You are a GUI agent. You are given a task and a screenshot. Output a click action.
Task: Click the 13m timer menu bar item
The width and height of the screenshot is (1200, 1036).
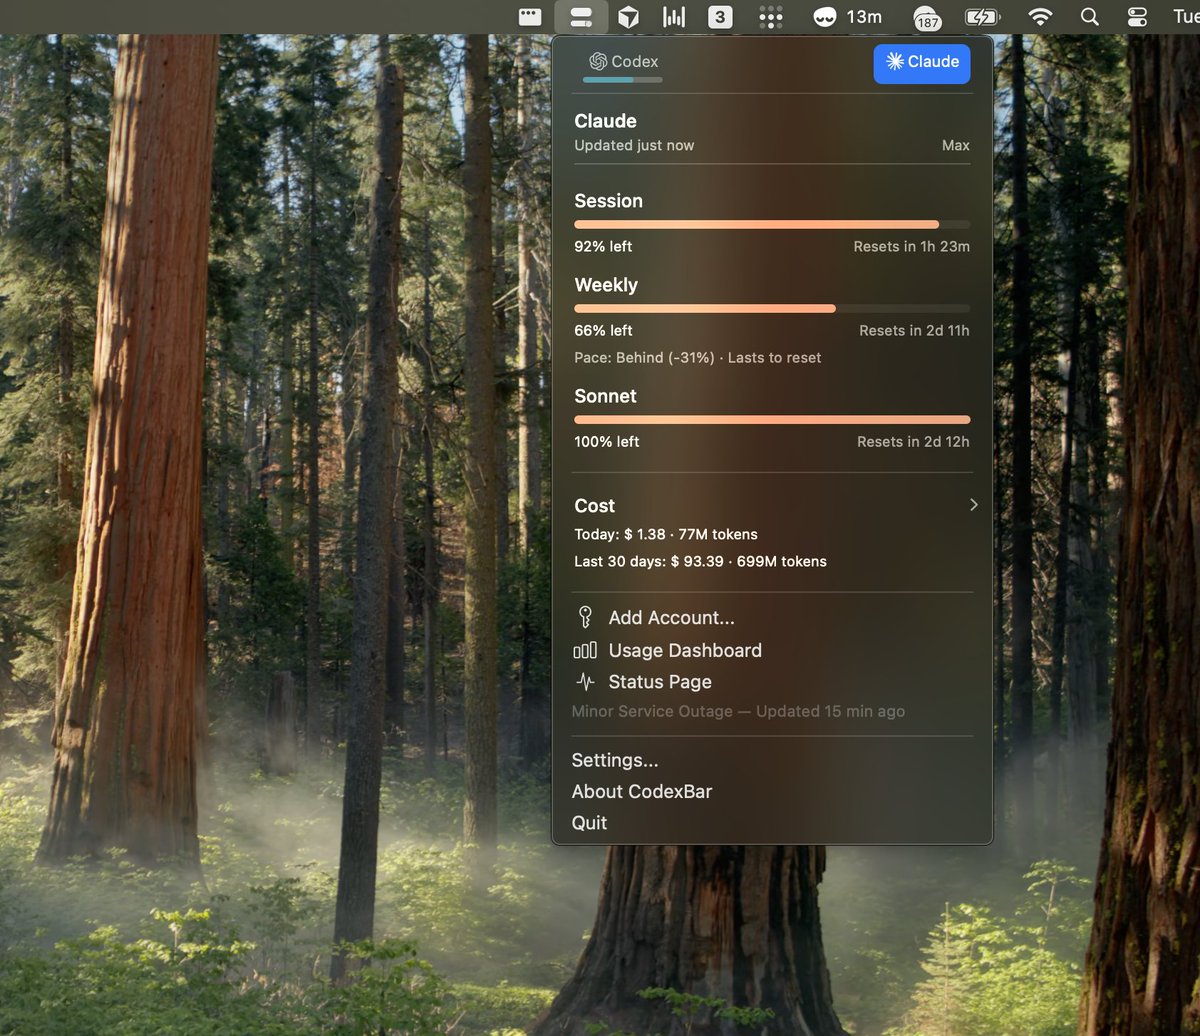point(847,17)
